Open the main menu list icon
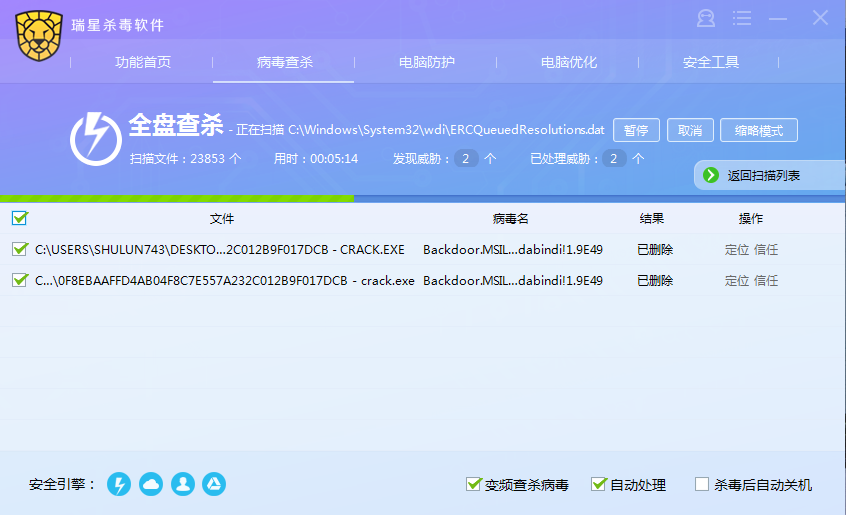Viewport: 846px width, 515px height. pyautogui.click(x=742, y=18)
